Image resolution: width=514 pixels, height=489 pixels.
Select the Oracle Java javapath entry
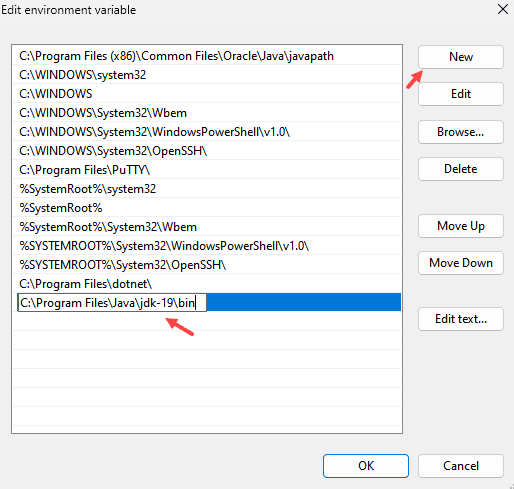pos(207,56)
